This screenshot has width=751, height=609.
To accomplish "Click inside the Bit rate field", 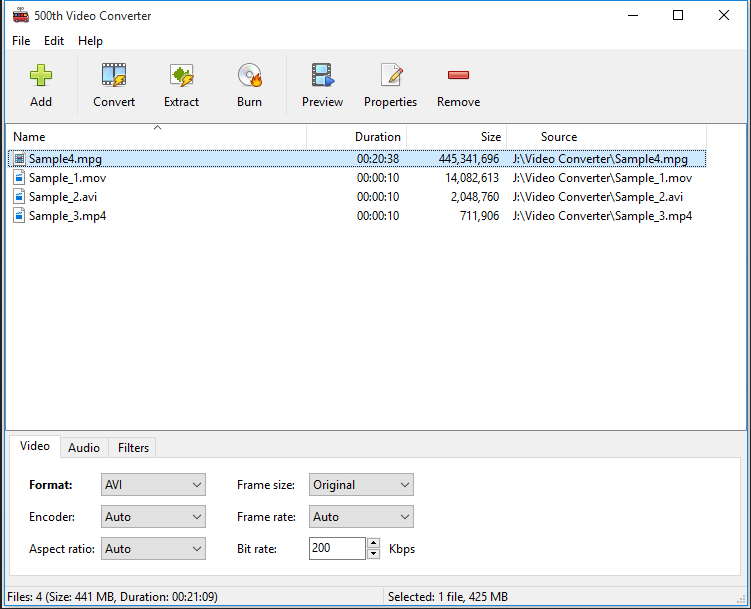I will [x=337, y=548].
